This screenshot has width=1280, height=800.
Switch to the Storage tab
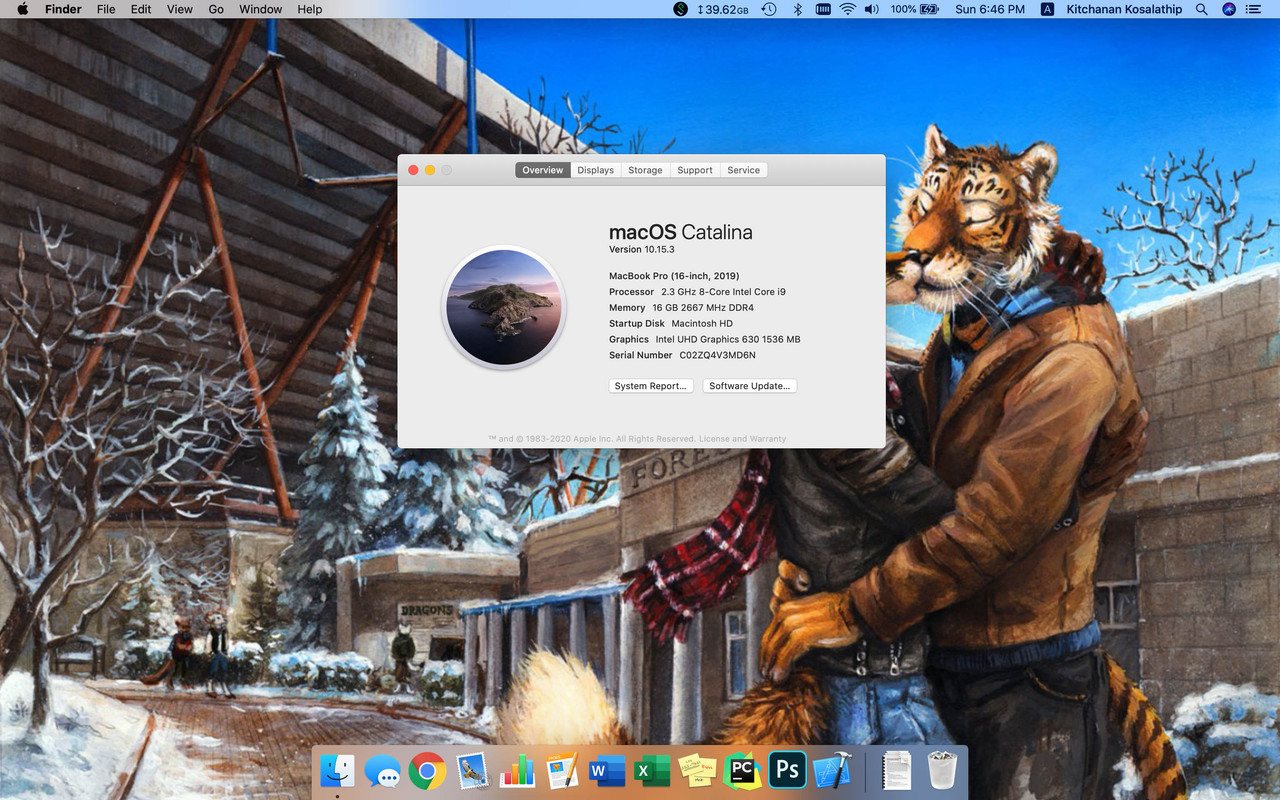[645, 170]
